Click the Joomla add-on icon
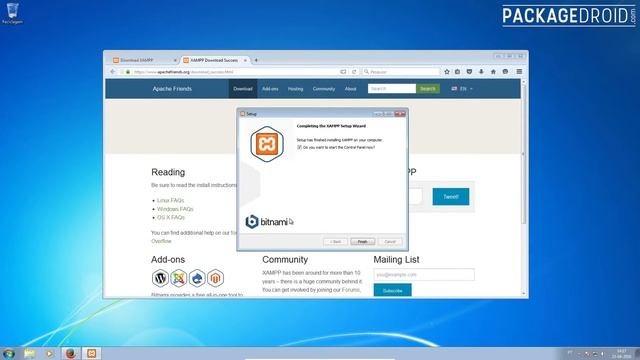 (178, 278)
